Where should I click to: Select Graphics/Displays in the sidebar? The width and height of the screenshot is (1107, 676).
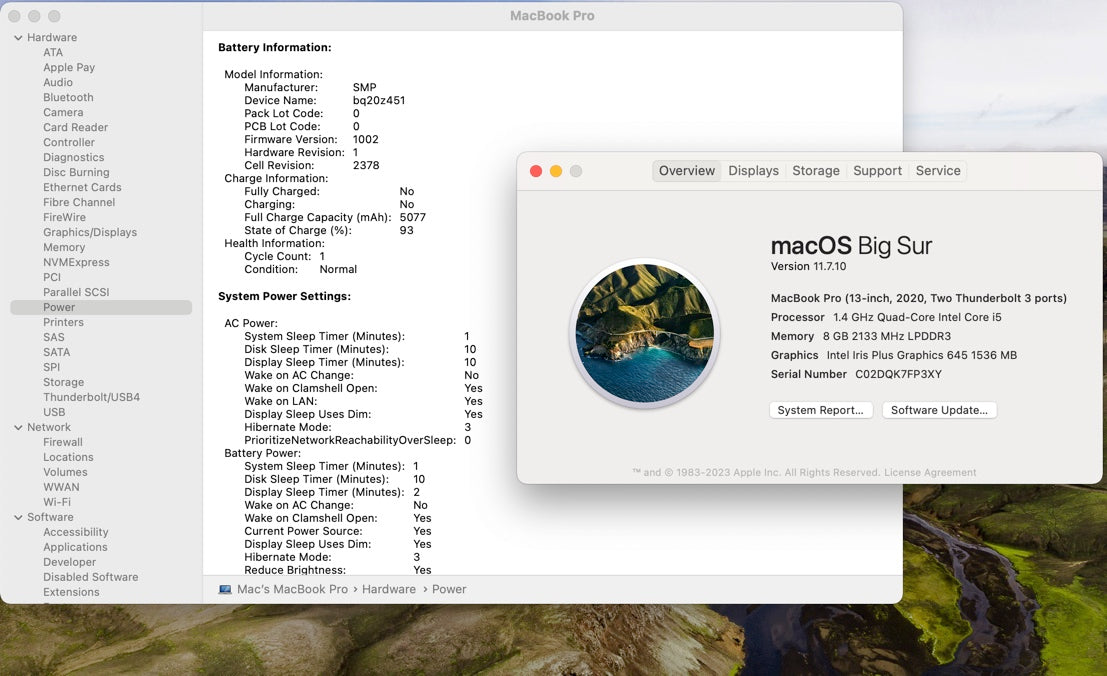[x=90, y=233]
